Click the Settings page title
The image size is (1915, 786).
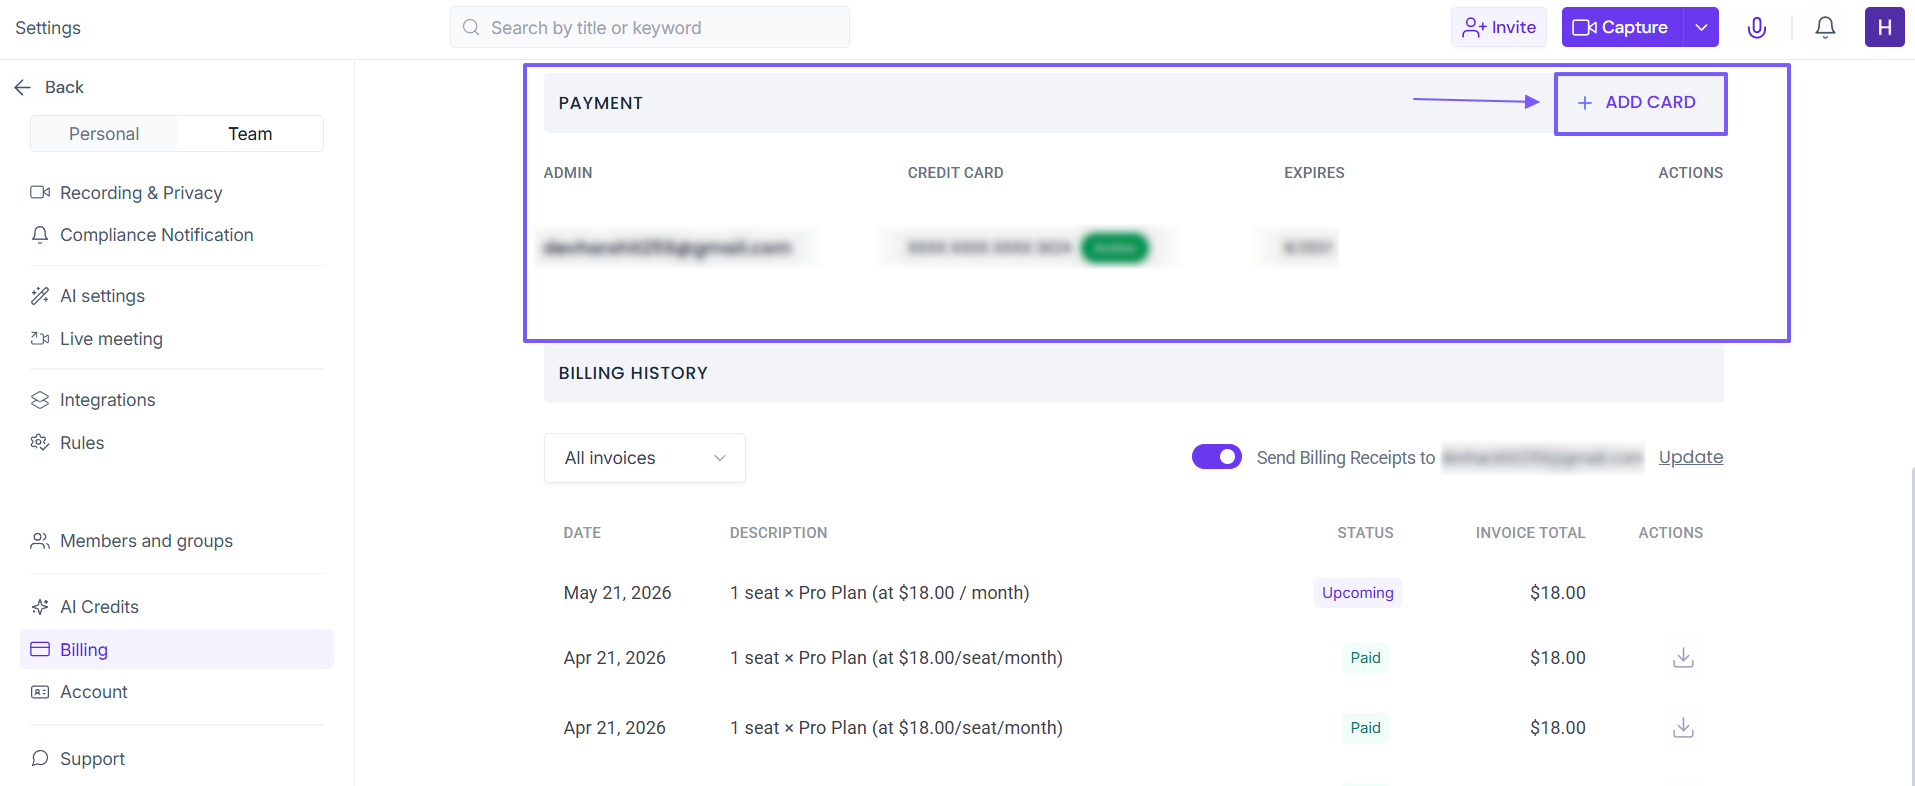pyautogui.click(x=48, y=28)
